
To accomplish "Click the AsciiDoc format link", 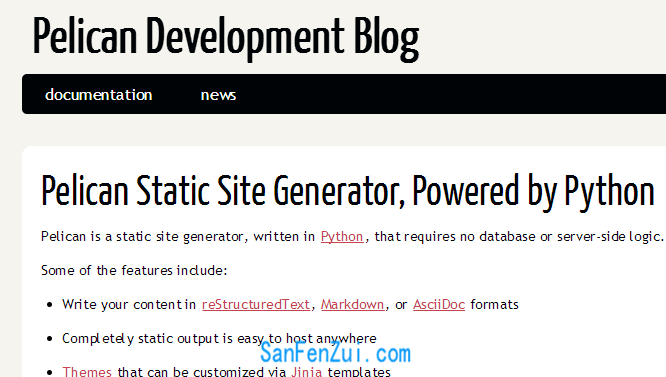I will point(439,304).
